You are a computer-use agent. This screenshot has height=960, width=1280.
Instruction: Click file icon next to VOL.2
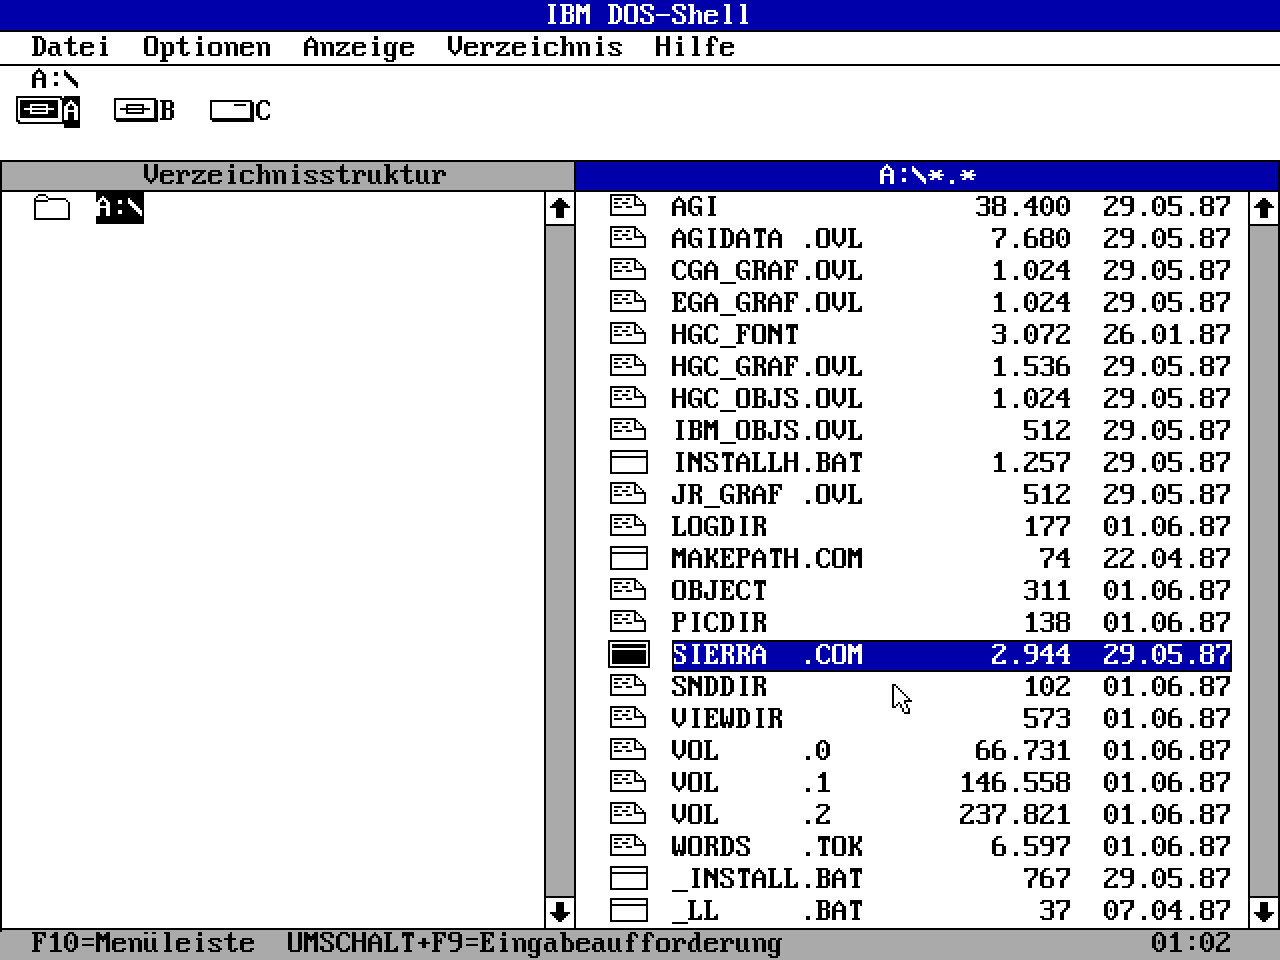(628, 814)
